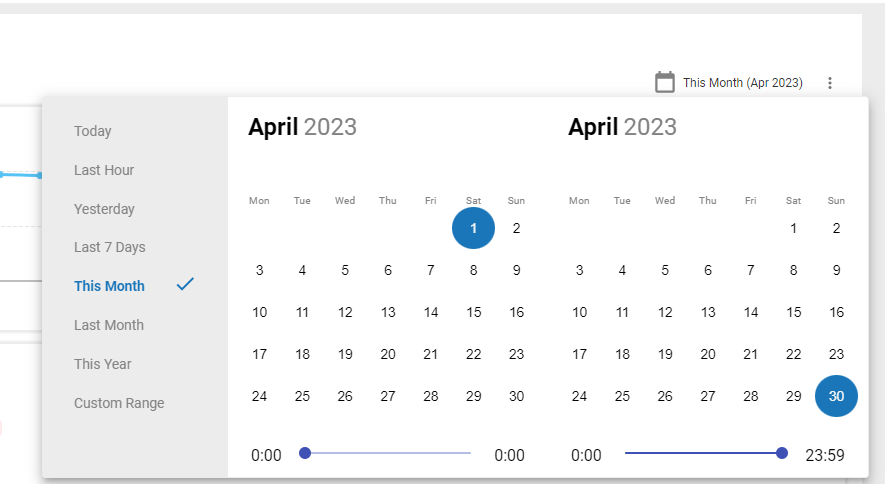The width and height of the screenshot is (885, 484).
Task: Click the start time slider handle
Action: click(305, 453)
